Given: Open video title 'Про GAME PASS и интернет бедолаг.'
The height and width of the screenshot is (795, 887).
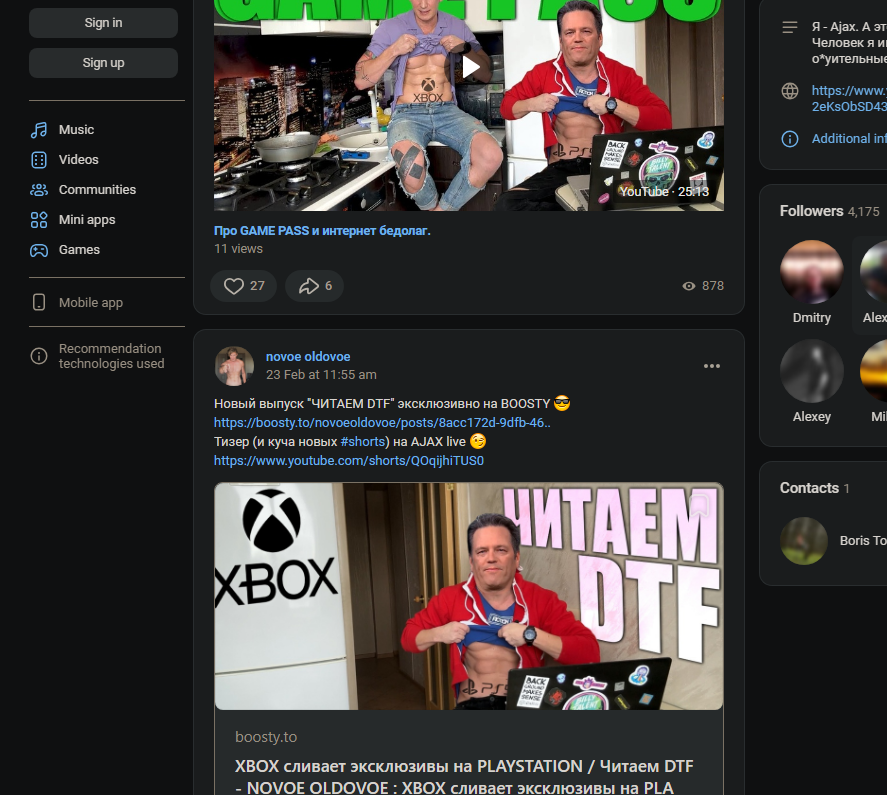Looking at the screenshot, I should (x=322, y=231).
